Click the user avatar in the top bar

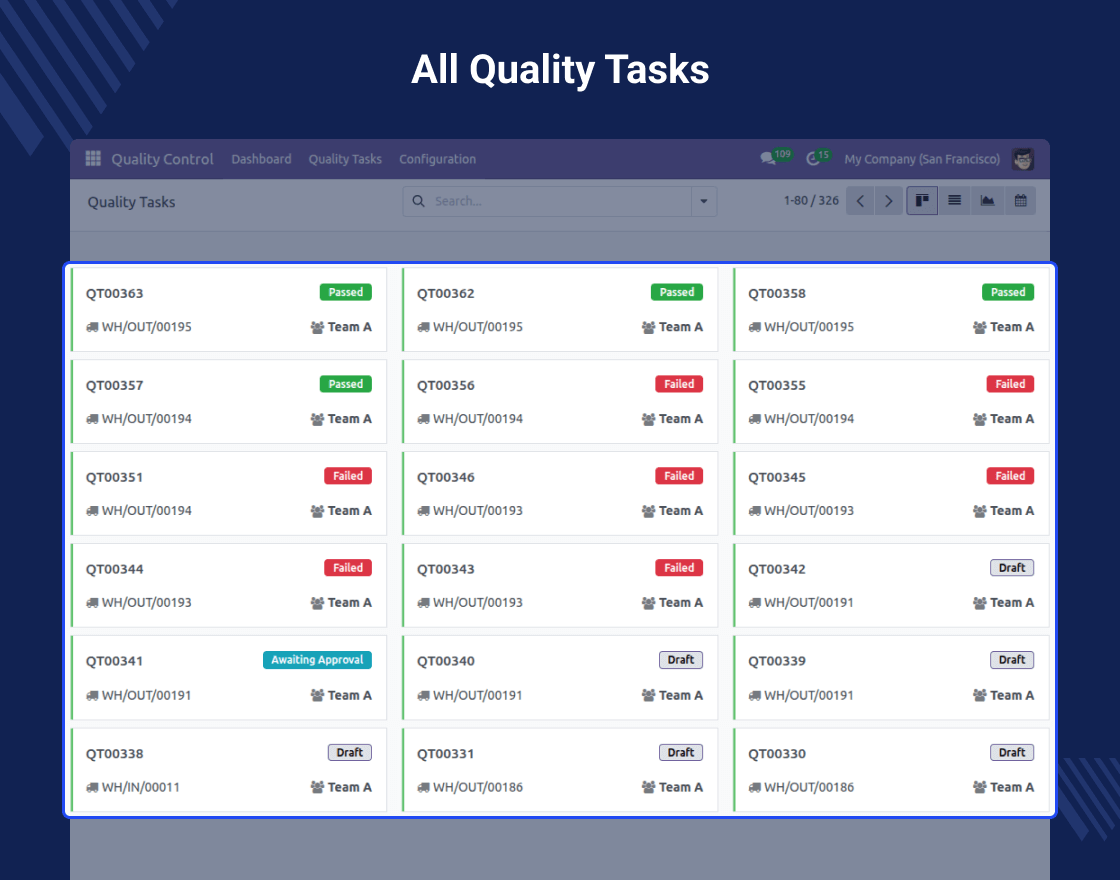(x=1022, y=159)
